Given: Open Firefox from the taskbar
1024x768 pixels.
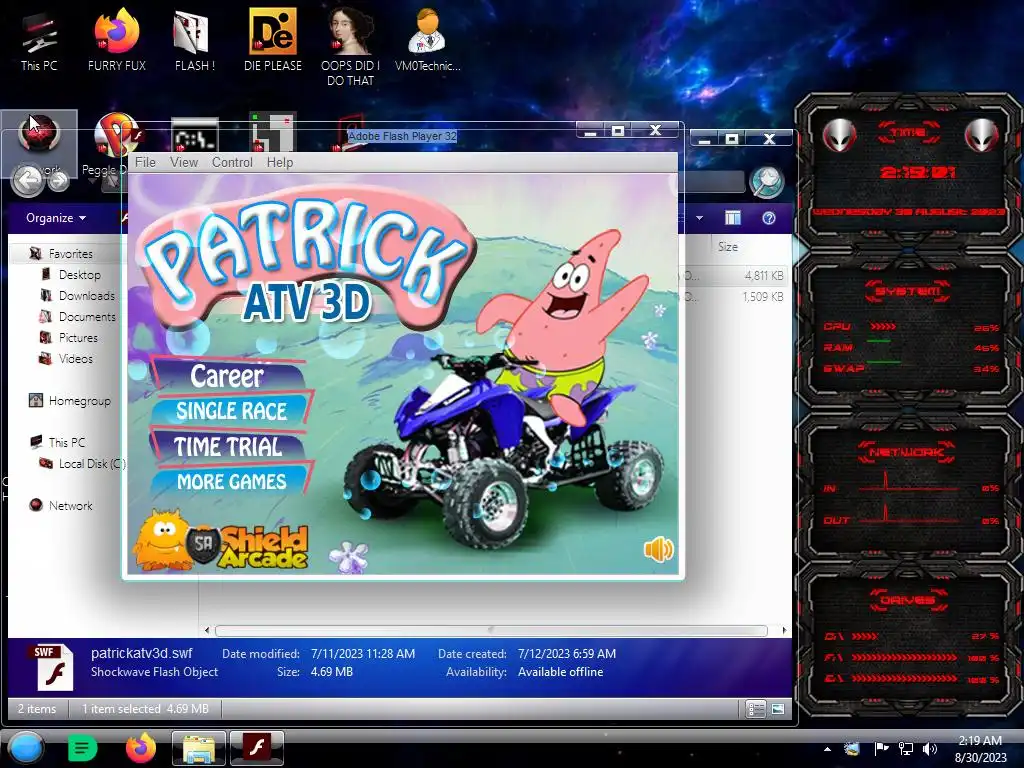Looking at the screenshot, I should [x=140, y=748].
